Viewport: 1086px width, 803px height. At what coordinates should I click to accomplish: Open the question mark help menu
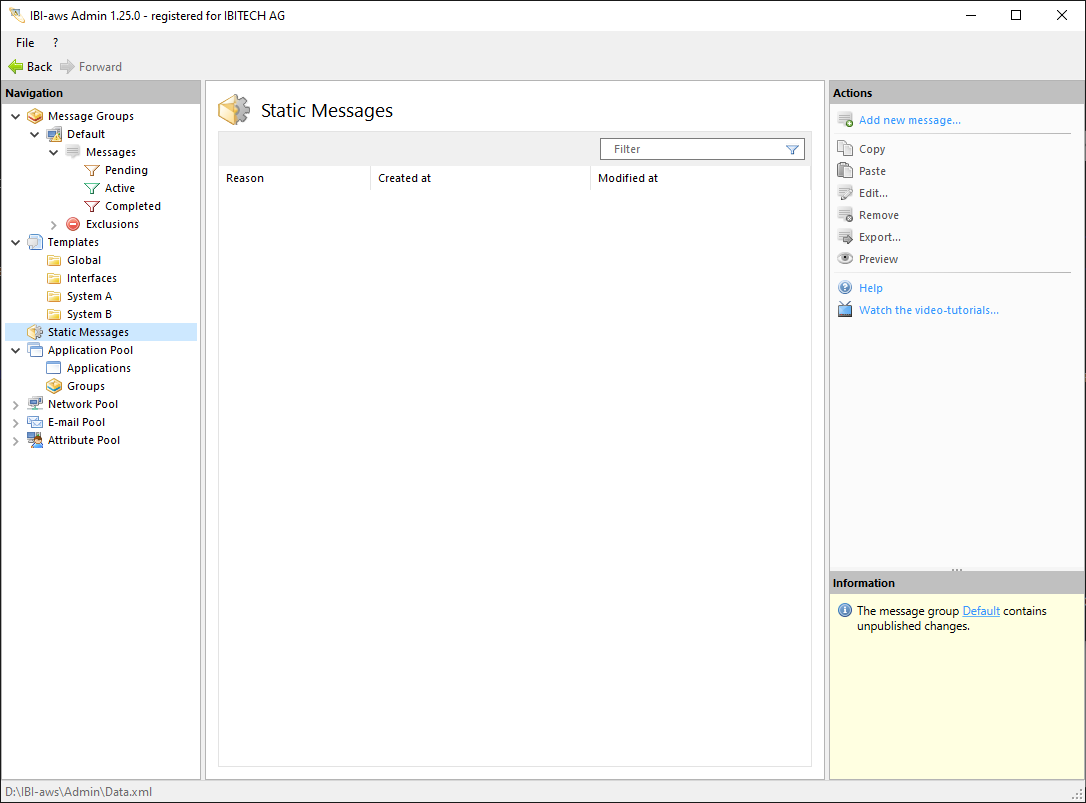click(55, 43)
